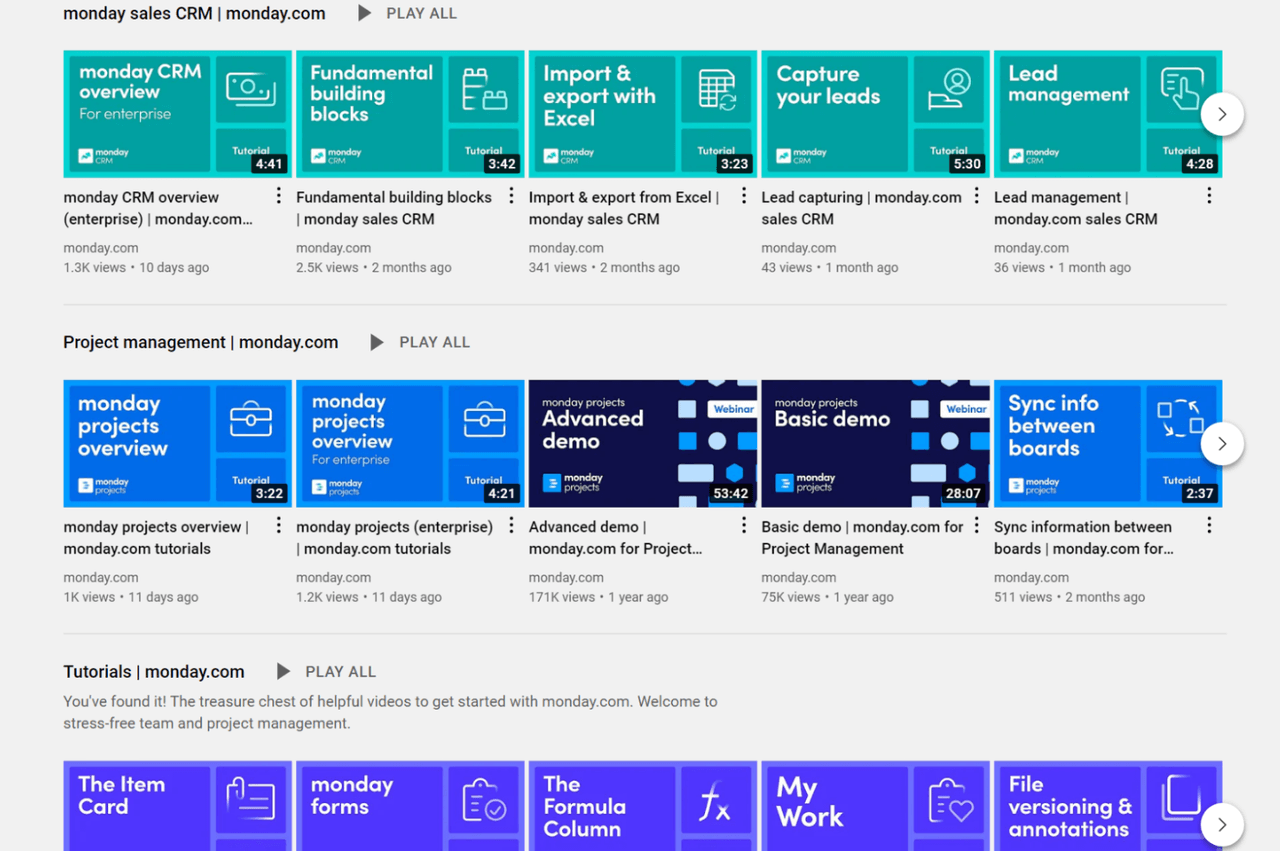The image size is (1280, 851).
Task: Select the text '1.3K views • 10 days ago'
Action: 136,268
